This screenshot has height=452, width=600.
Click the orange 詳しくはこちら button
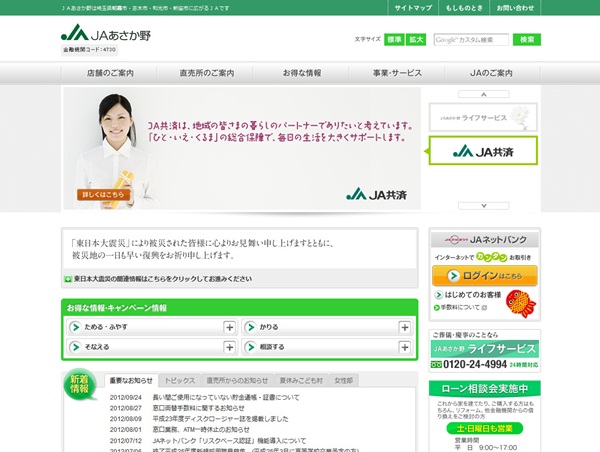click(103, 194)
